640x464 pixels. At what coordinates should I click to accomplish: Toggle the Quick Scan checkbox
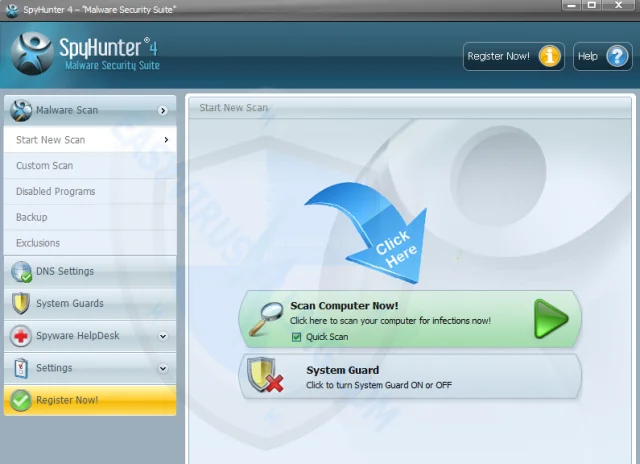click(297, 337)
